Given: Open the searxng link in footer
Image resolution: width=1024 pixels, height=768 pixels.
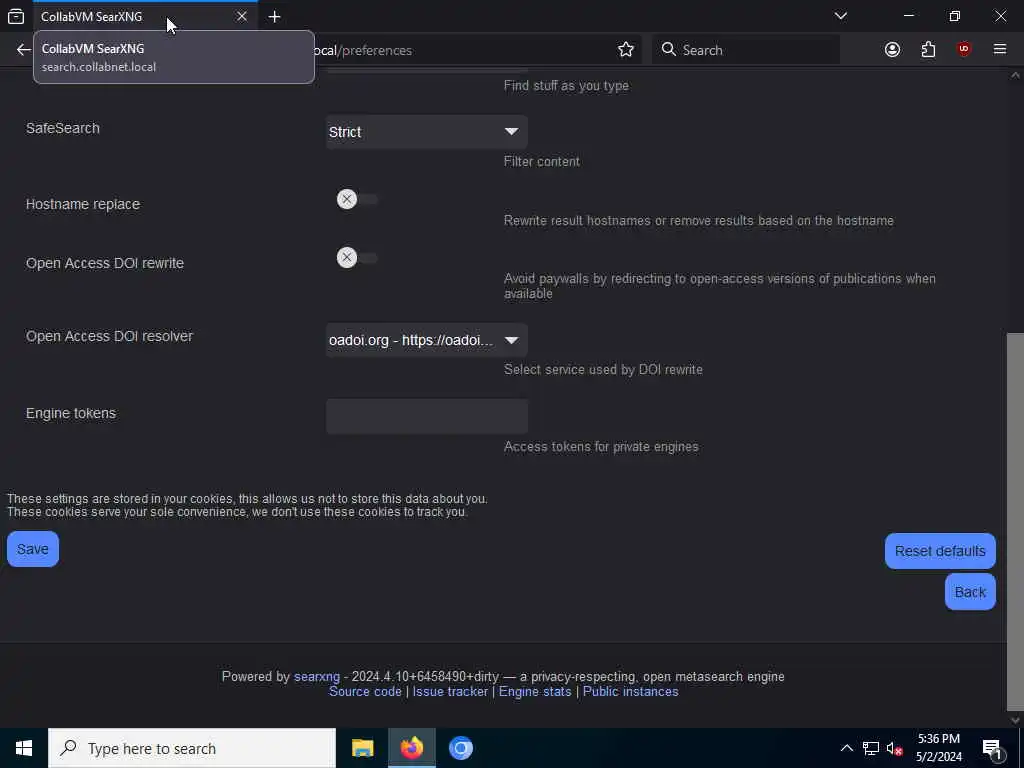Looking at the screenshot, I should click(x=317, y=677).
